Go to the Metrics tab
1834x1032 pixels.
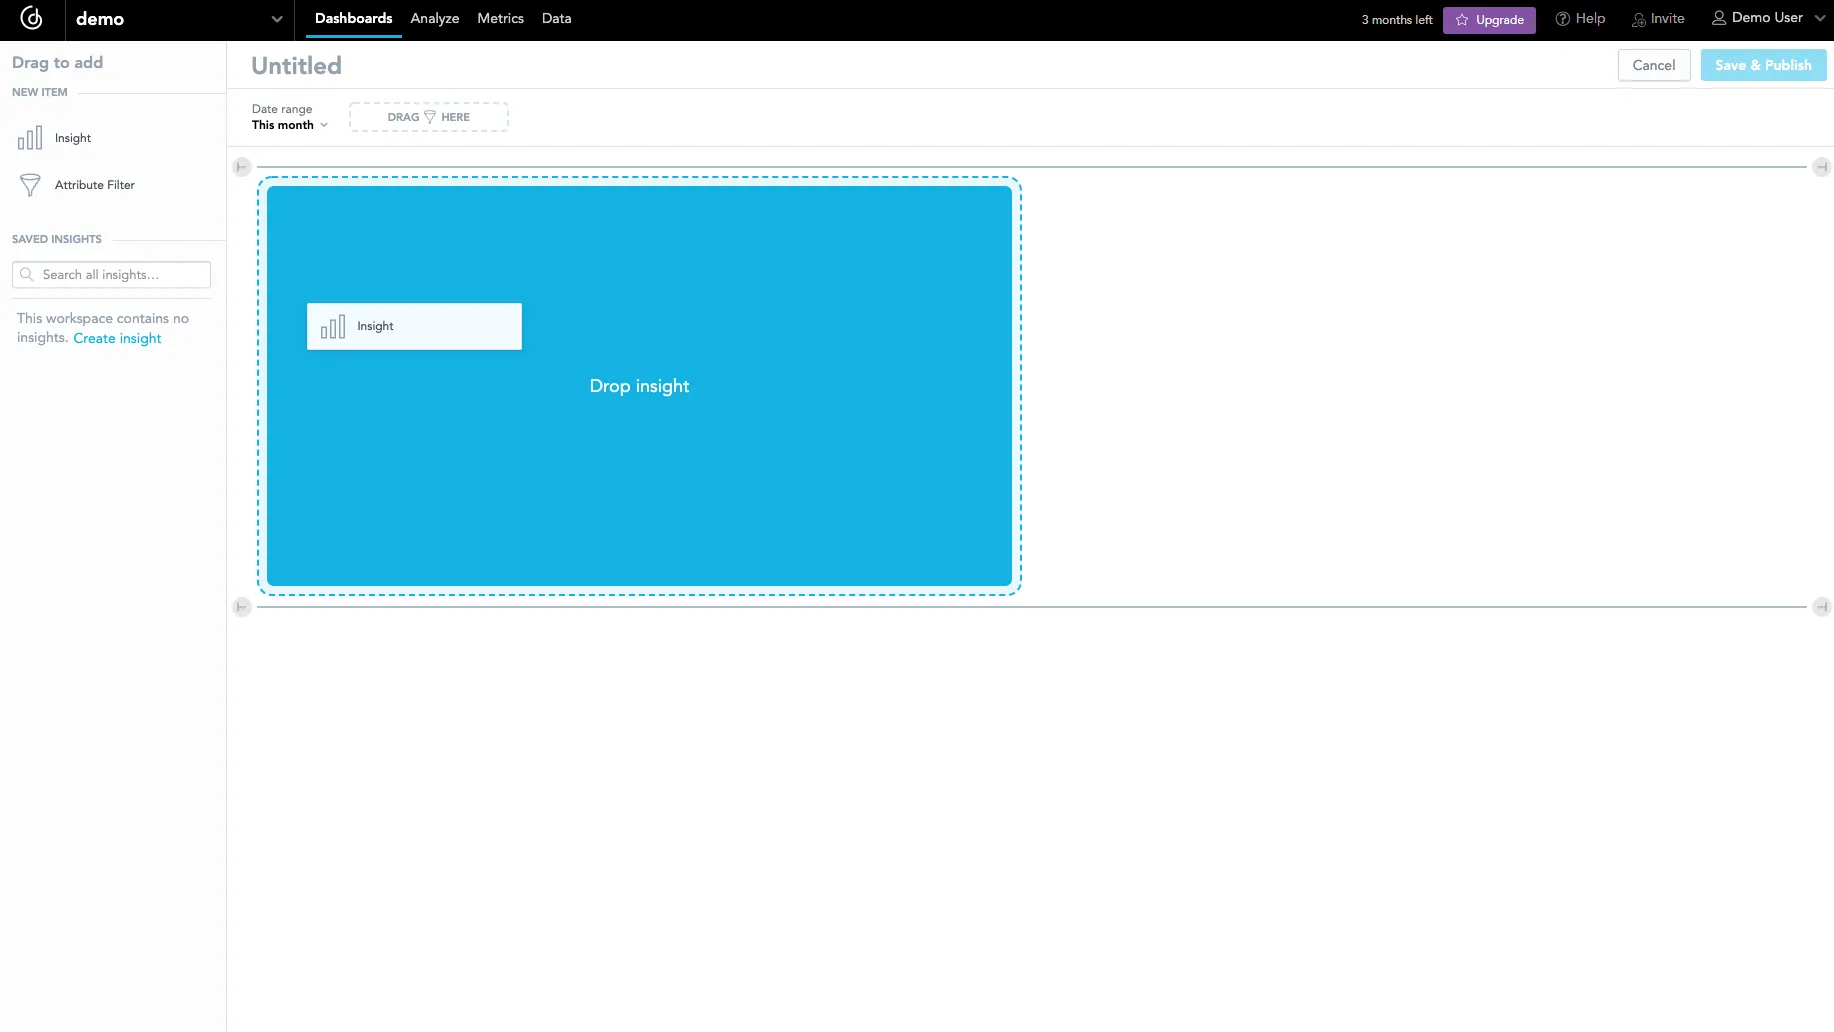point(500,19)
